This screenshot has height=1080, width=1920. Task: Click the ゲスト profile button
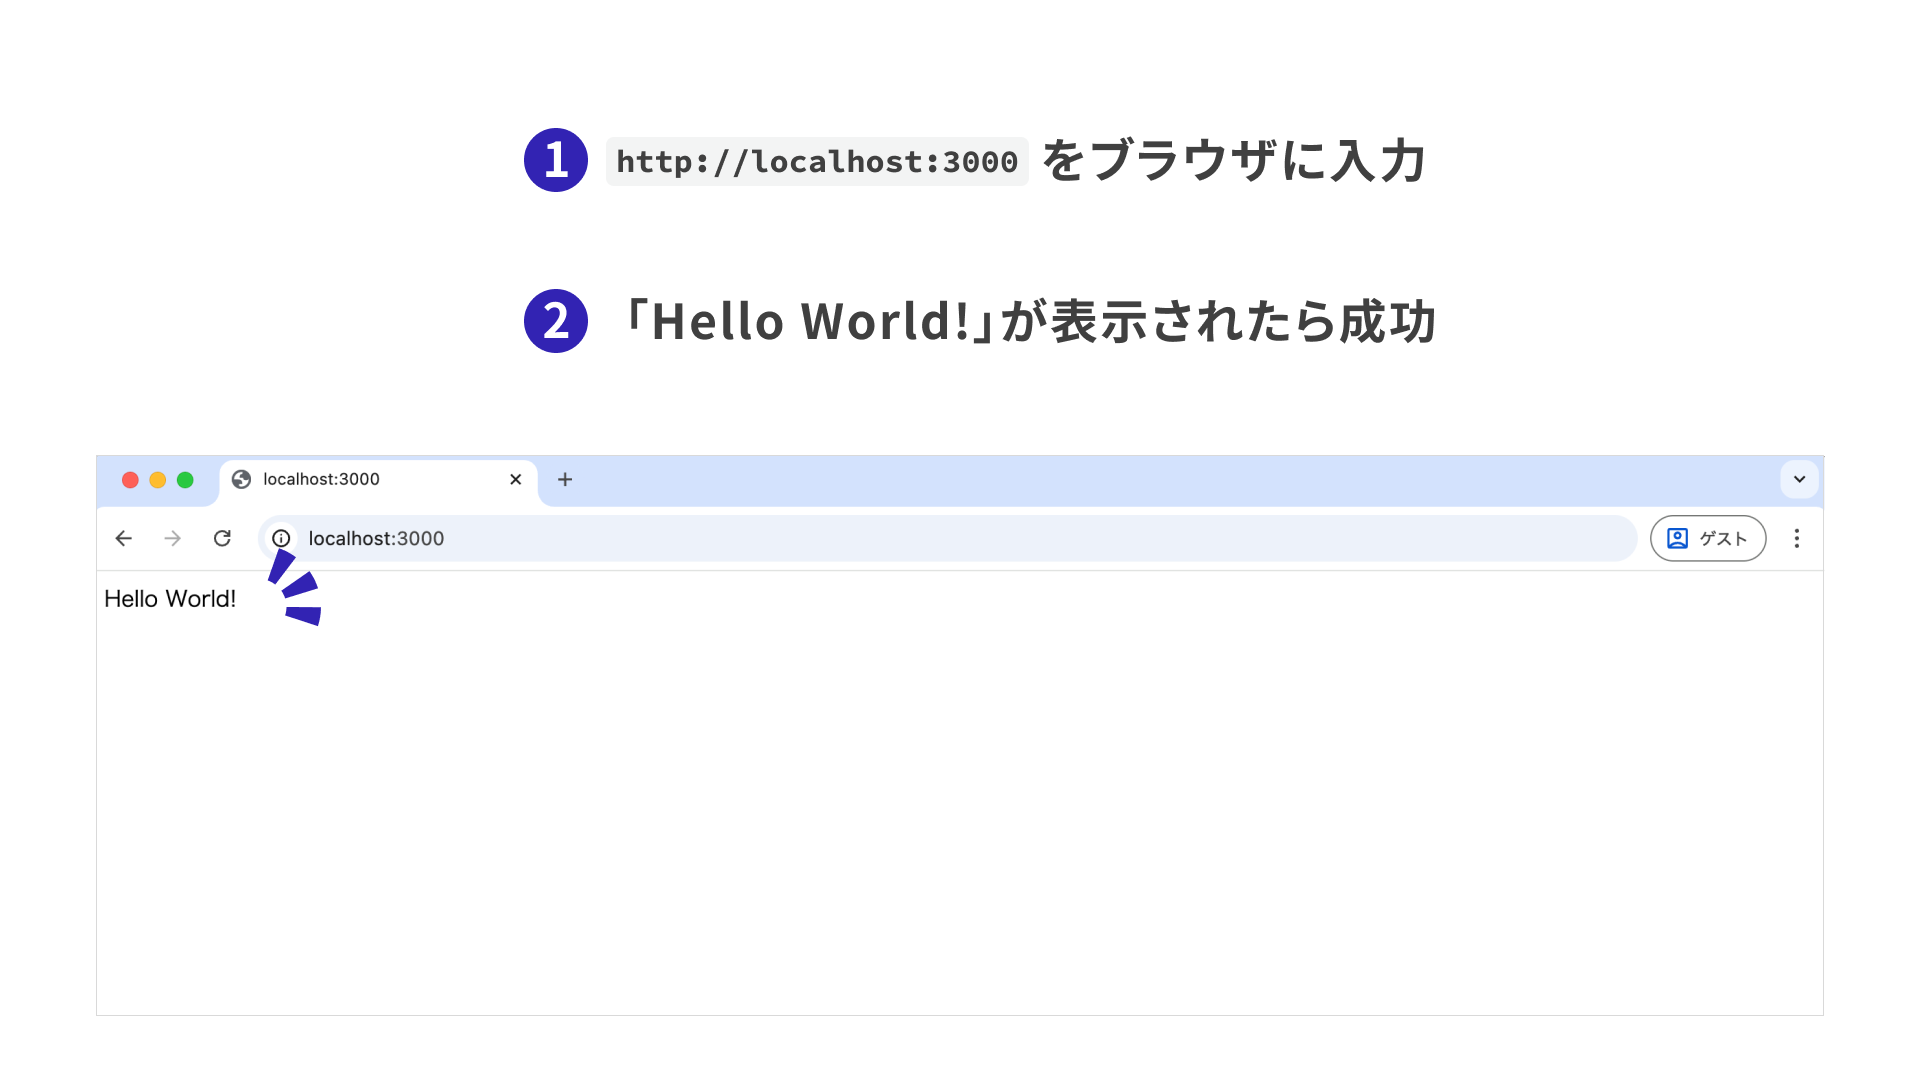pyautogui.click(x=1707, y=539)
